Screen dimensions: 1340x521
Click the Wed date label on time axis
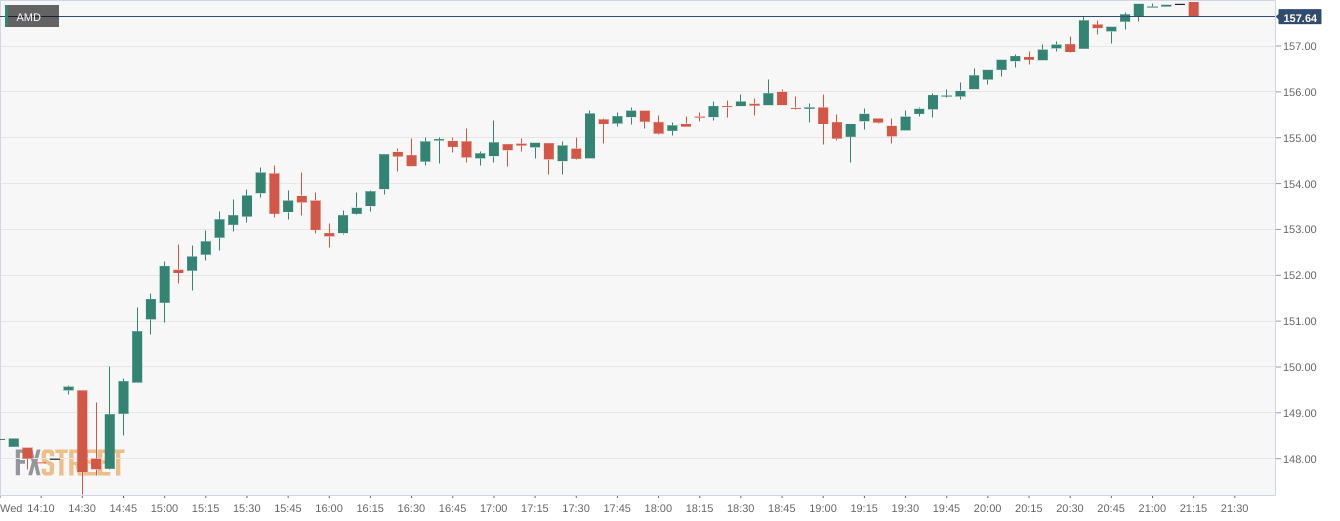click(x=11, y=508)
